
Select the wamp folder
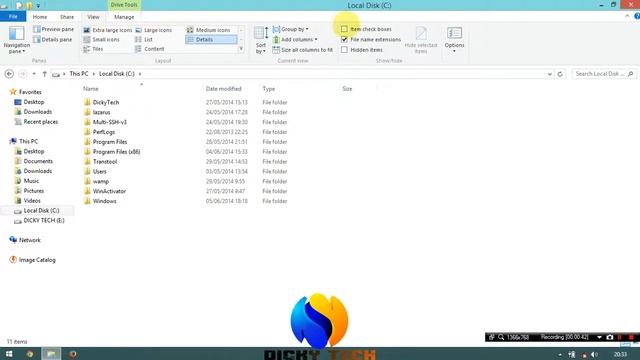tap(100, 181)
